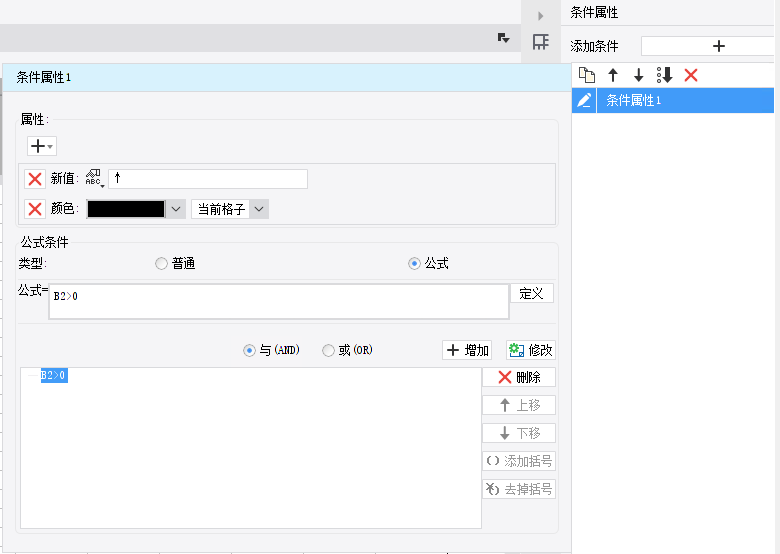This screenshot has width=780, height=554.
Task: Click the 定义 button
Action: (532, 293)
